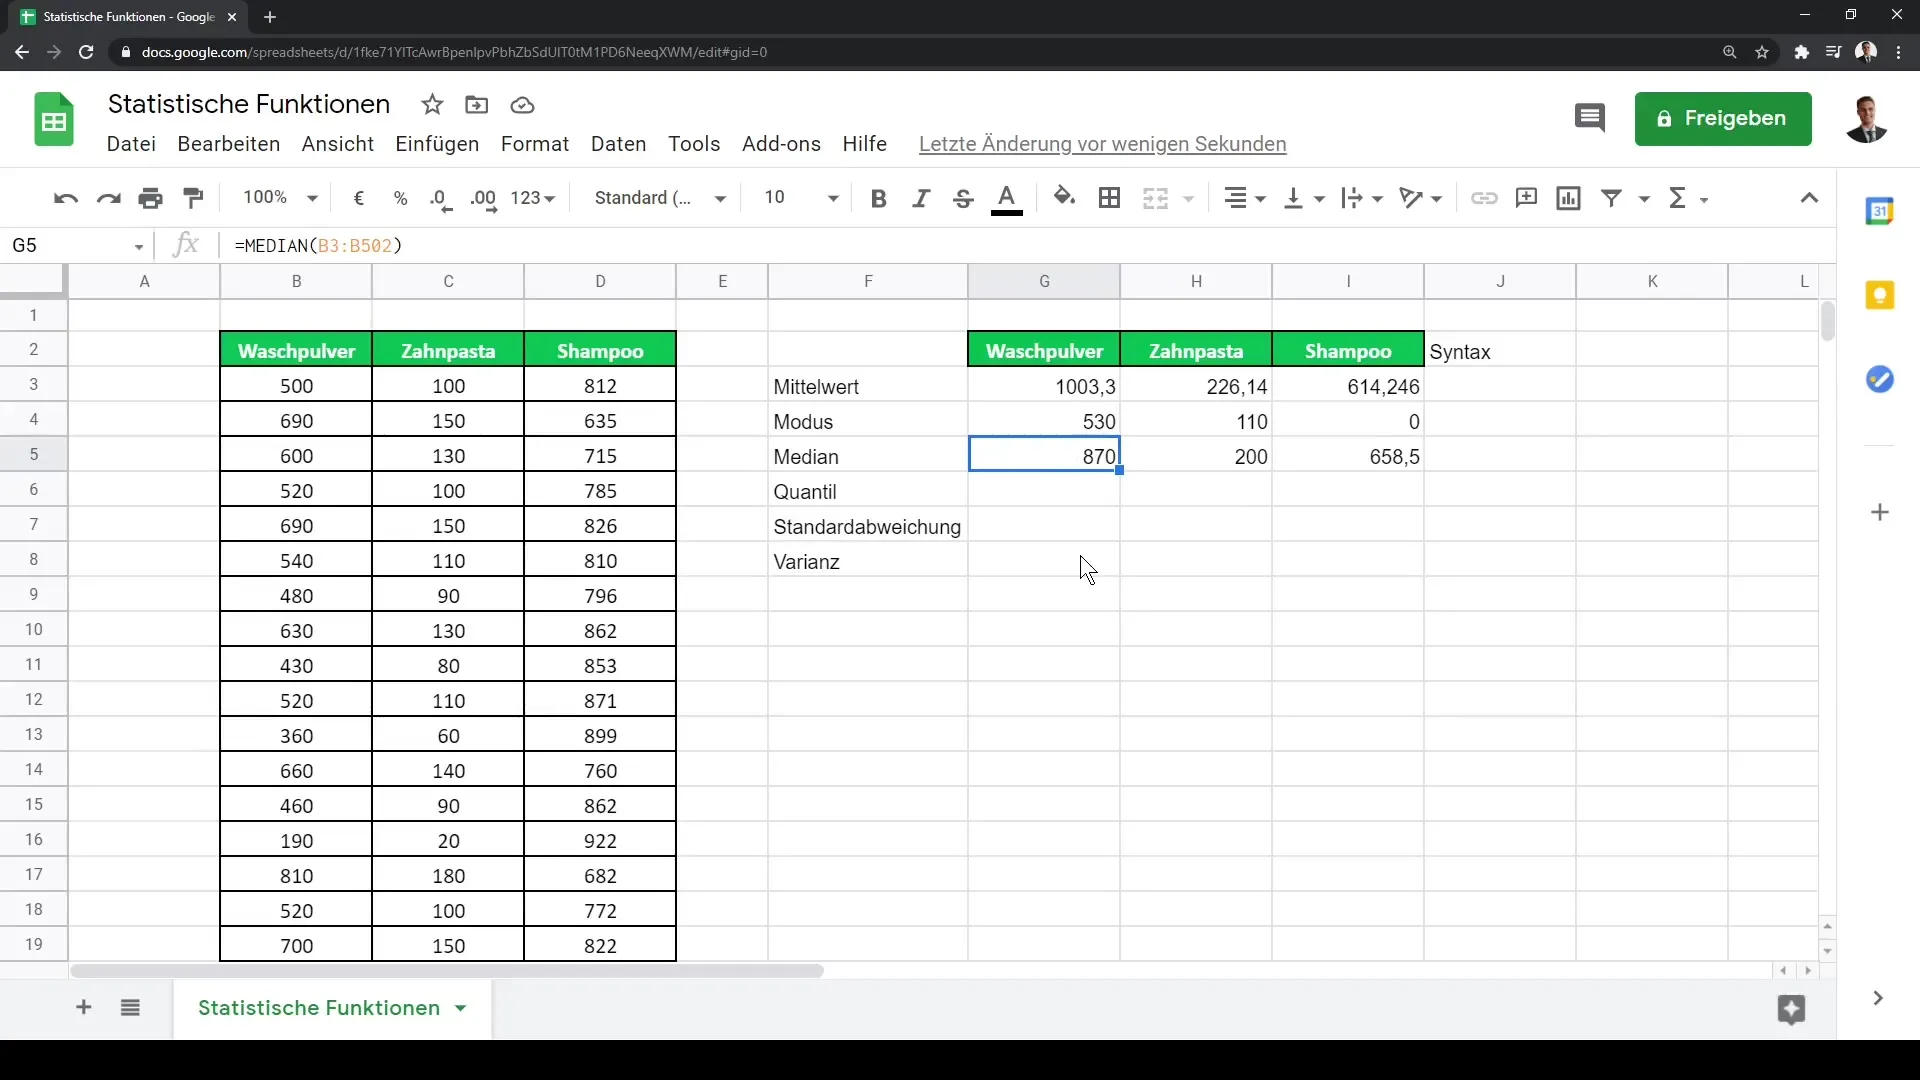Click the sum function icon

[x=1677, y=196]
